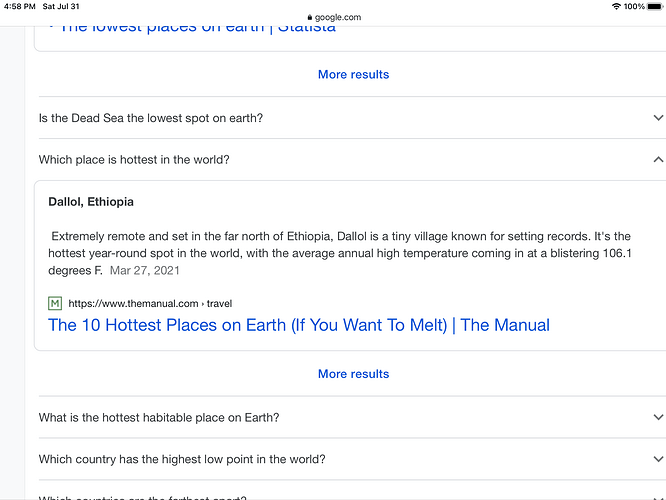Click The Manual green favicon
The width and height of the screenshot is (666, 500).
[55, 303]
